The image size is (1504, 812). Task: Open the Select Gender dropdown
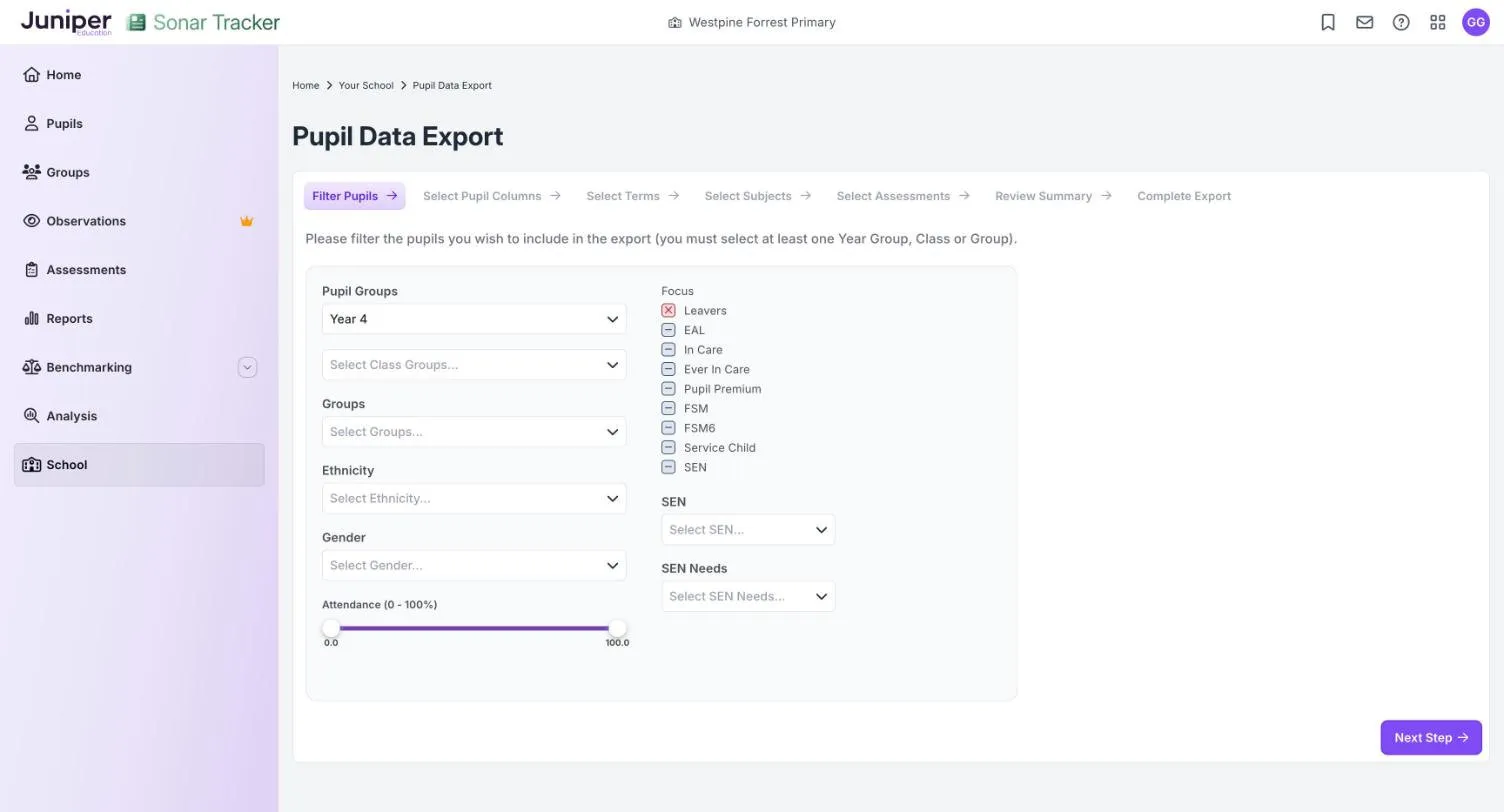(474, 565)
